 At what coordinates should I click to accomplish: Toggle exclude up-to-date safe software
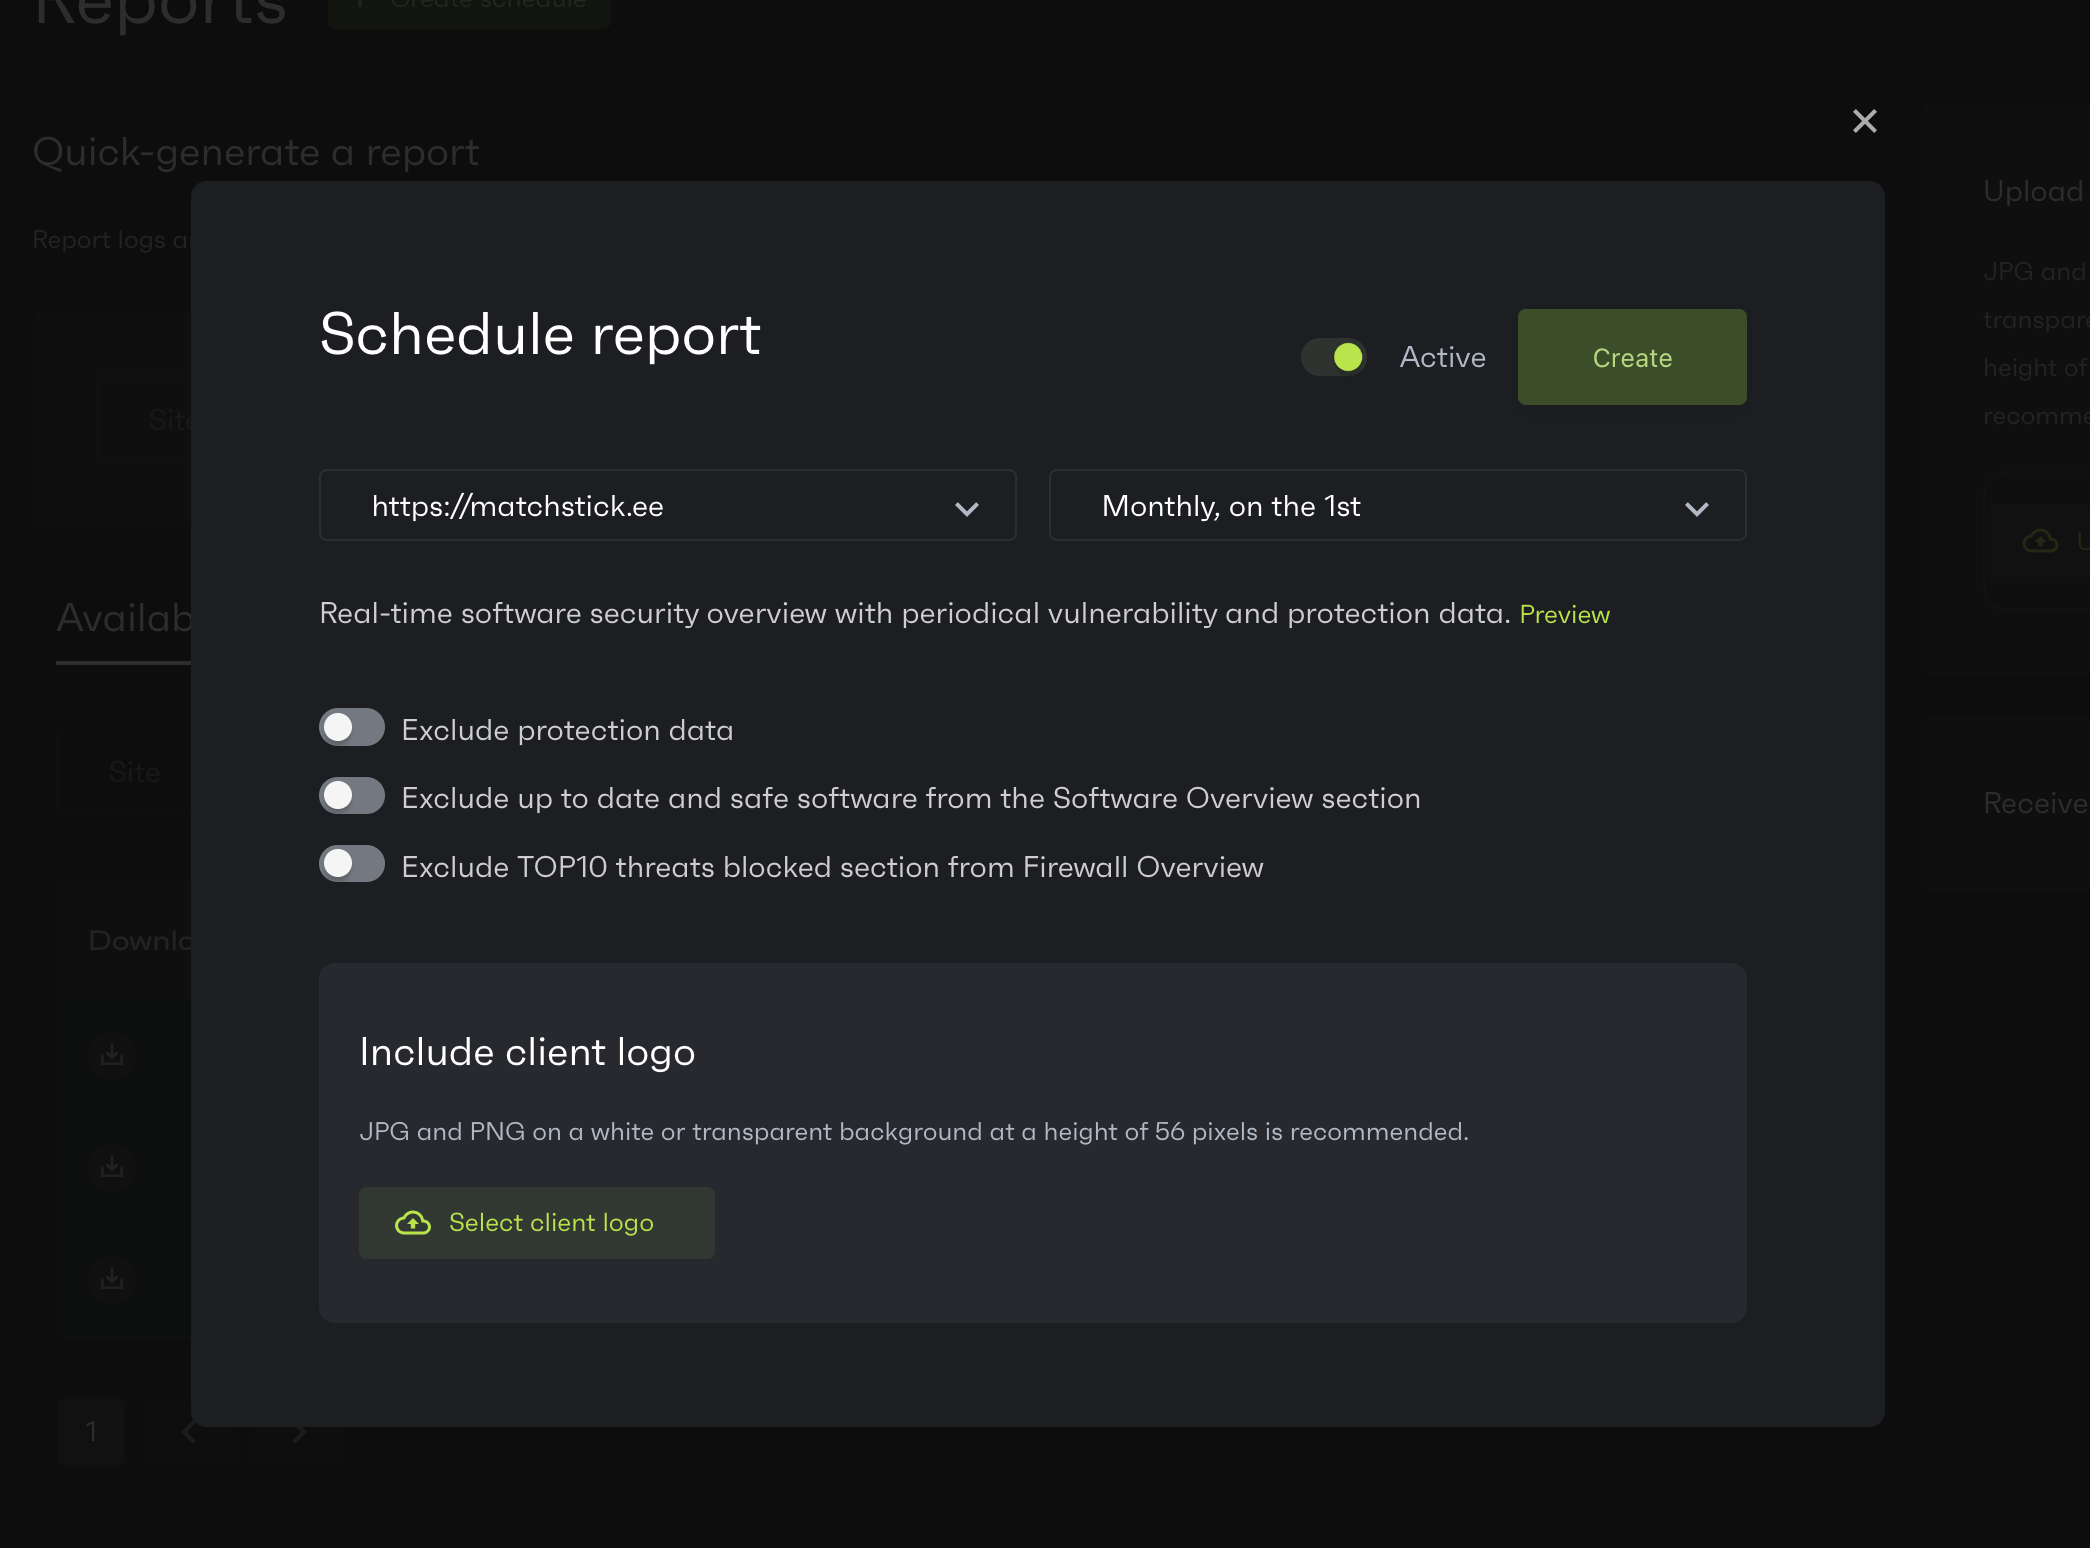click(352, 796)
